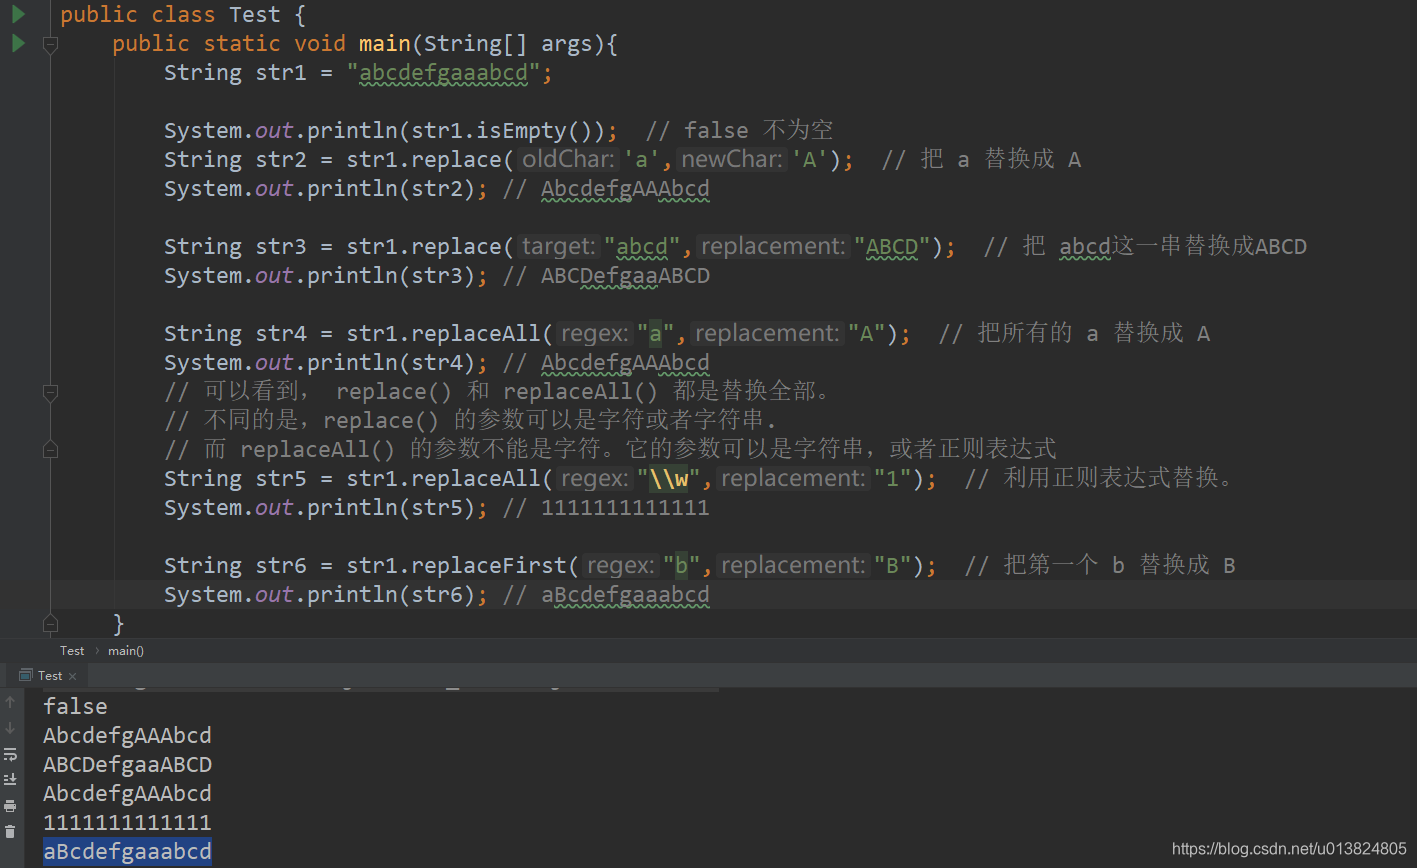Run class Test from gutter arrow
The width and height of the screenshot is (1417, 868).
click(x=18, y=14)
